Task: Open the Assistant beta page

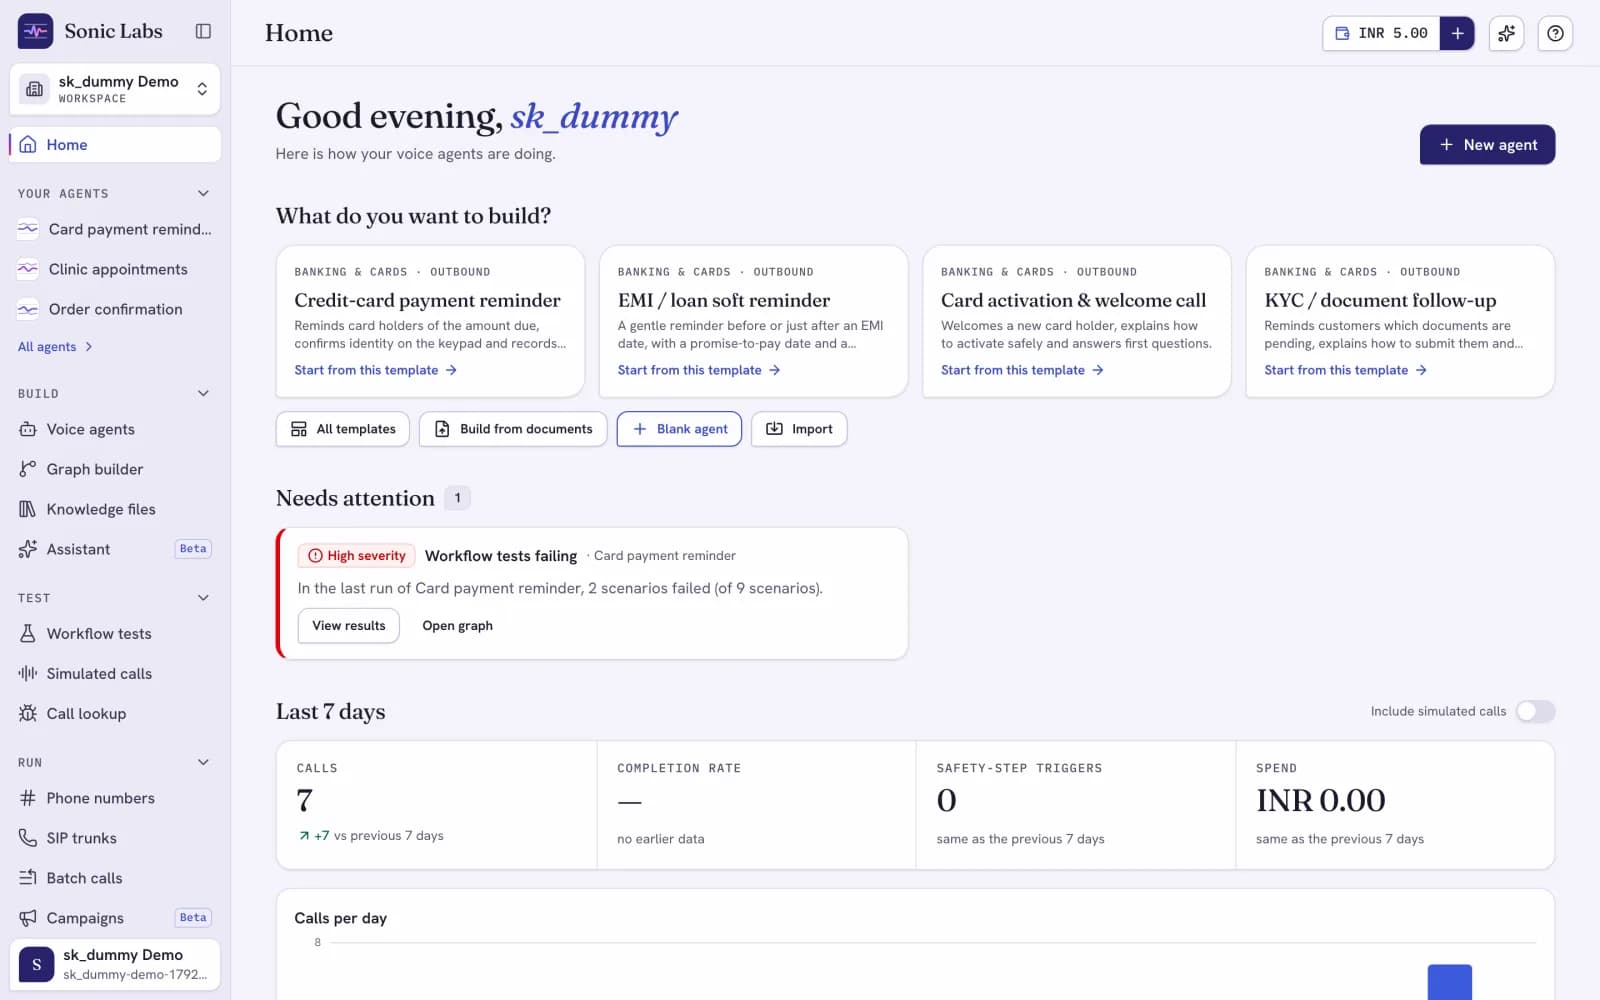Action: point(115,549)
